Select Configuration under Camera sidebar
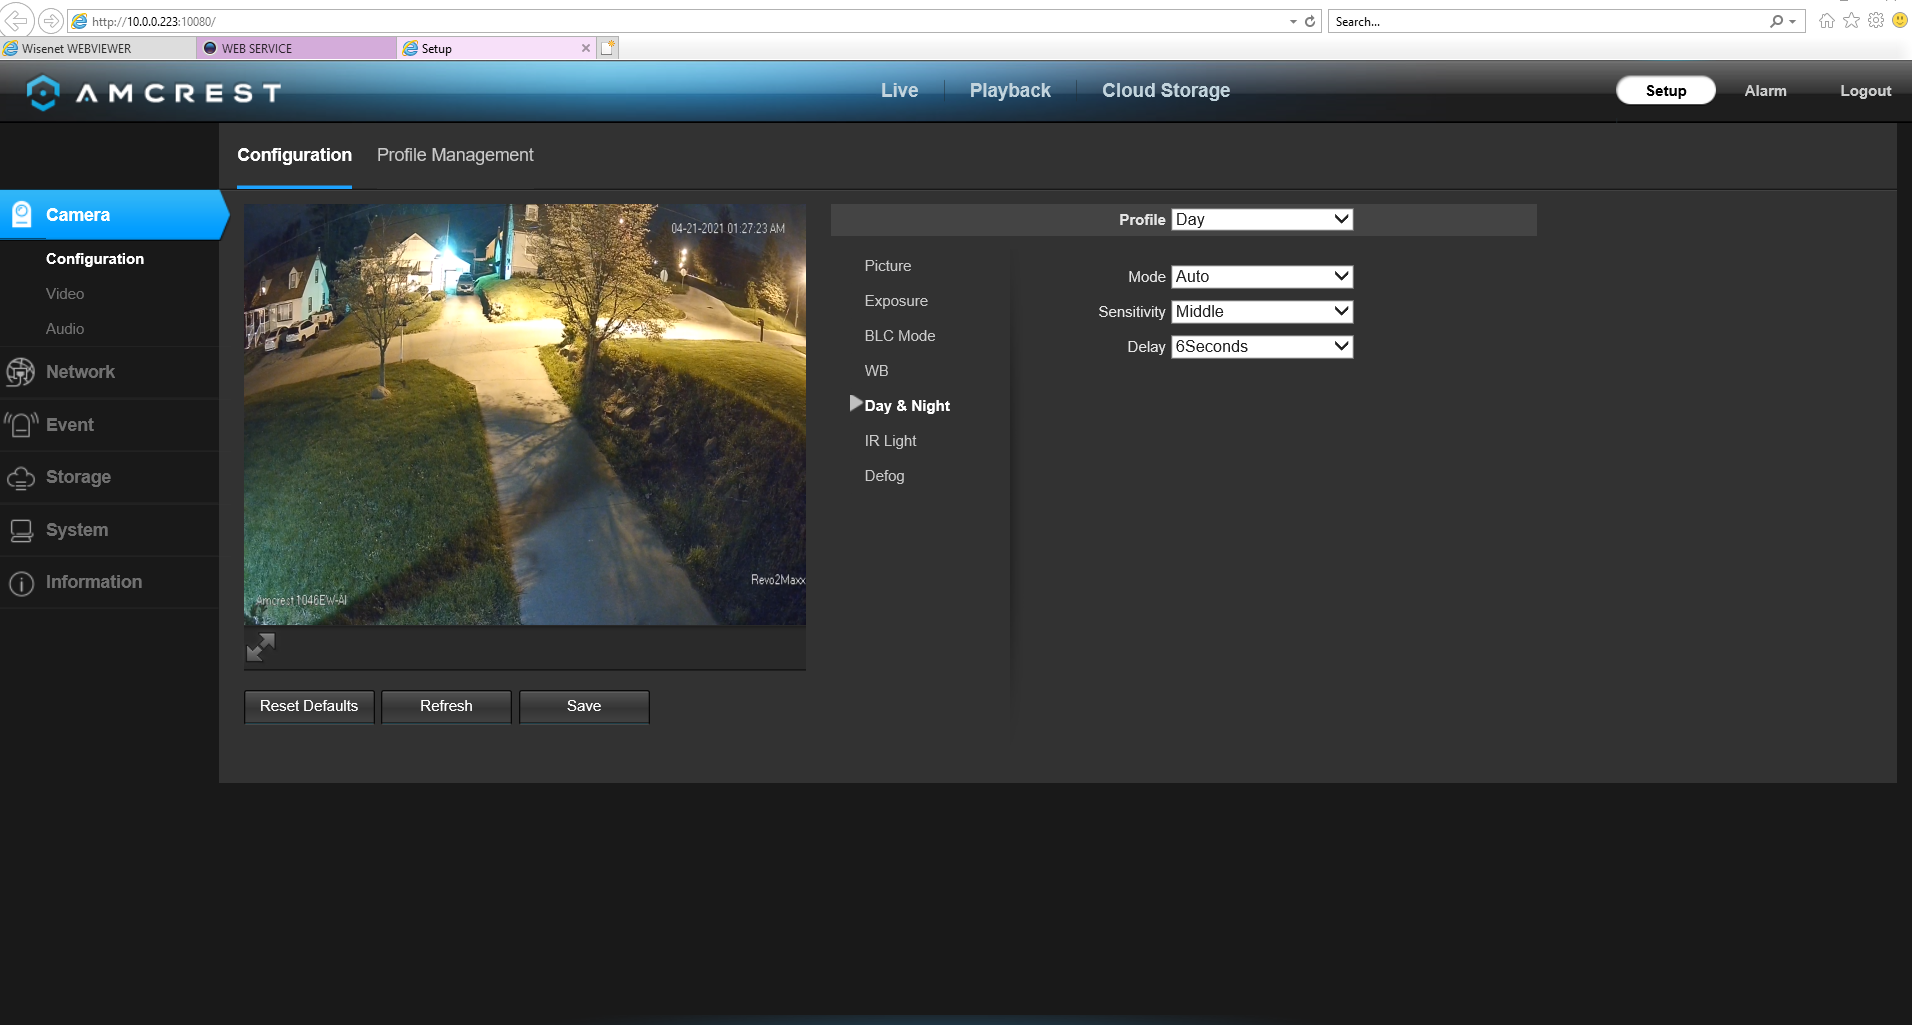Viewport: 1912px width, 1025px height. pos(95,259)
